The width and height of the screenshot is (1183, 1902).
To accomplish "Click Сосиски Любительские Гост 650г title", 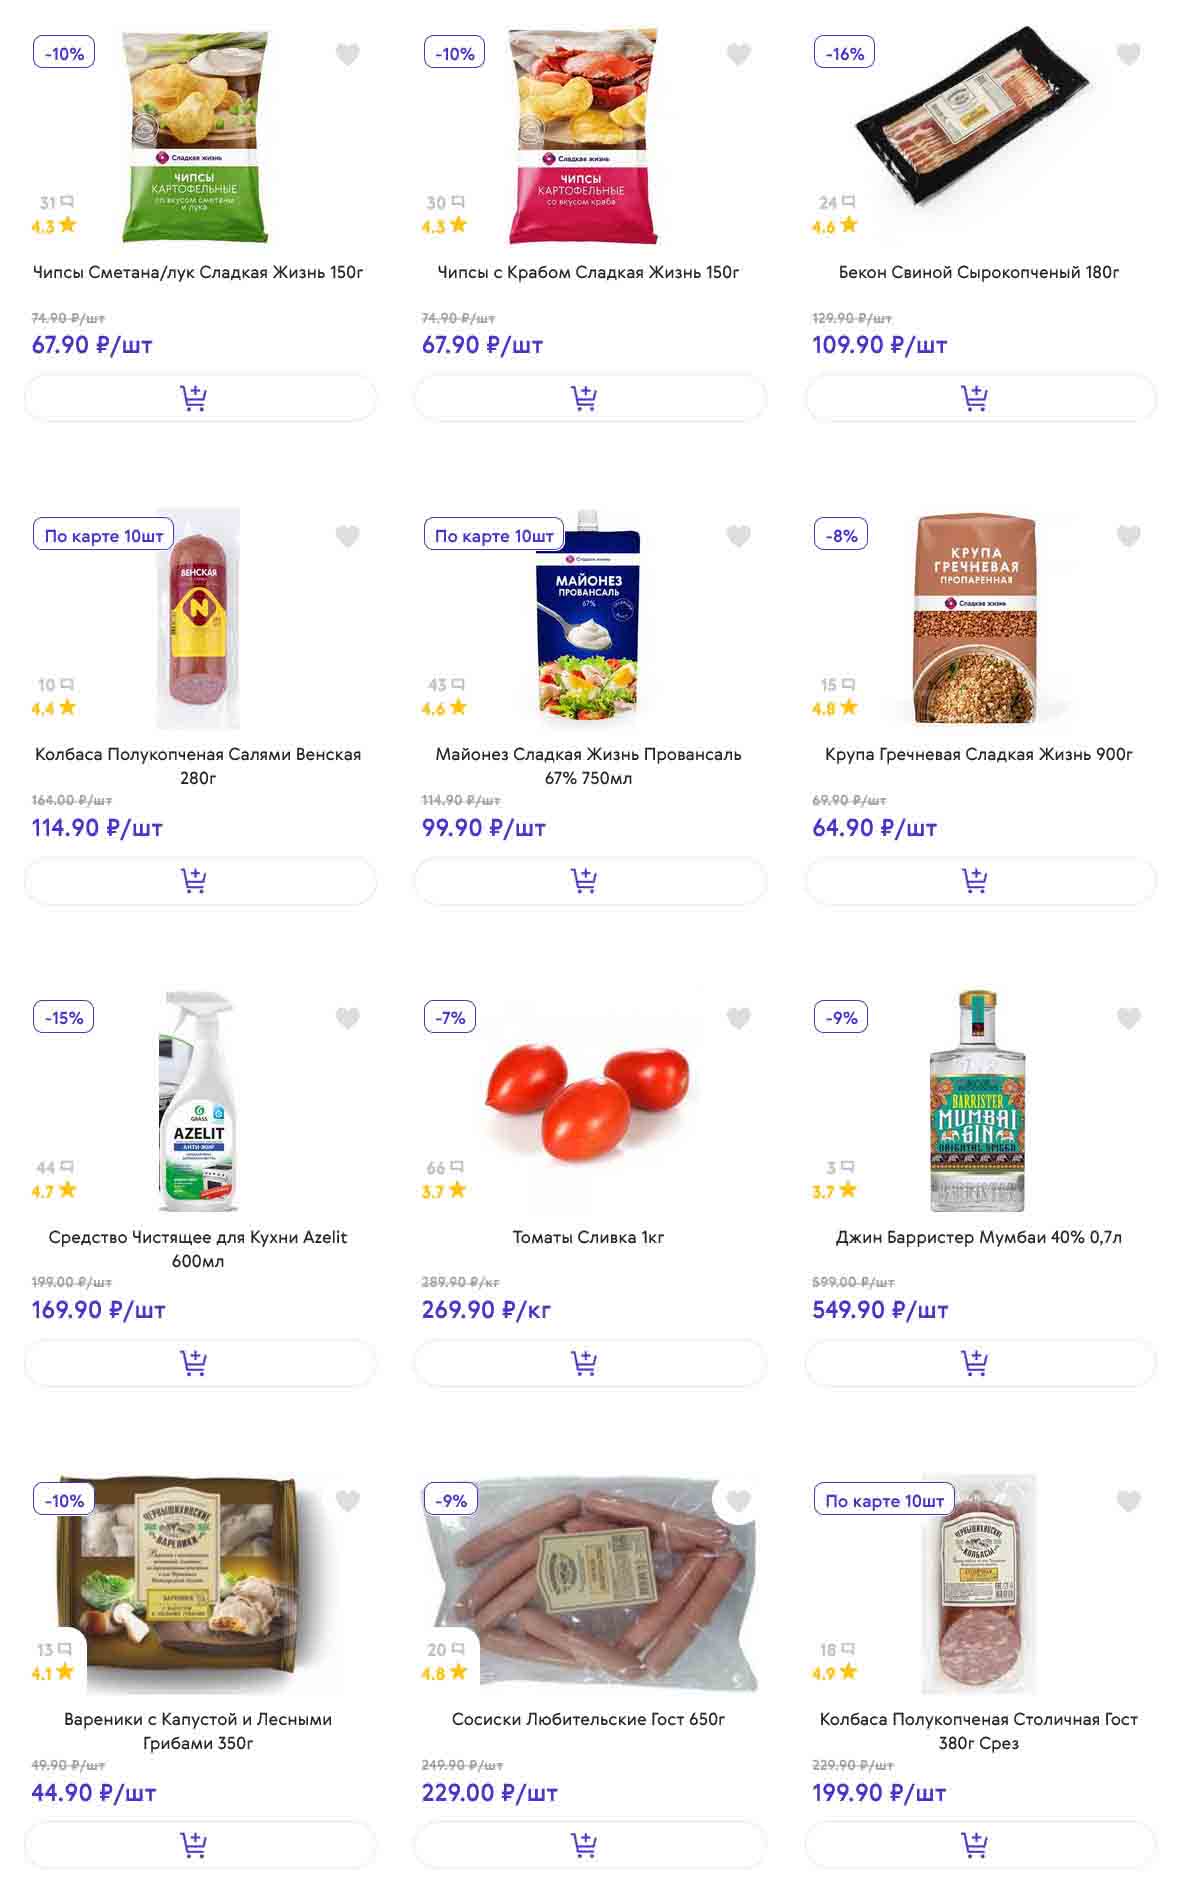I will click(588, 1719).
